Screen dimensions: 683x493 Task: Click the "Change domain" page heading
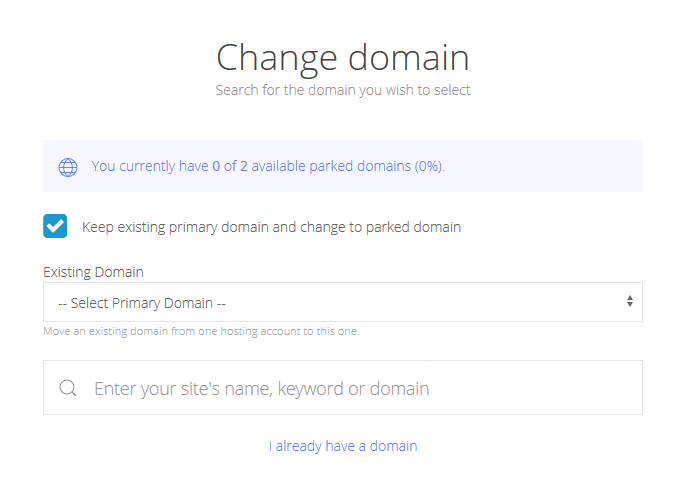coord(343,57)
